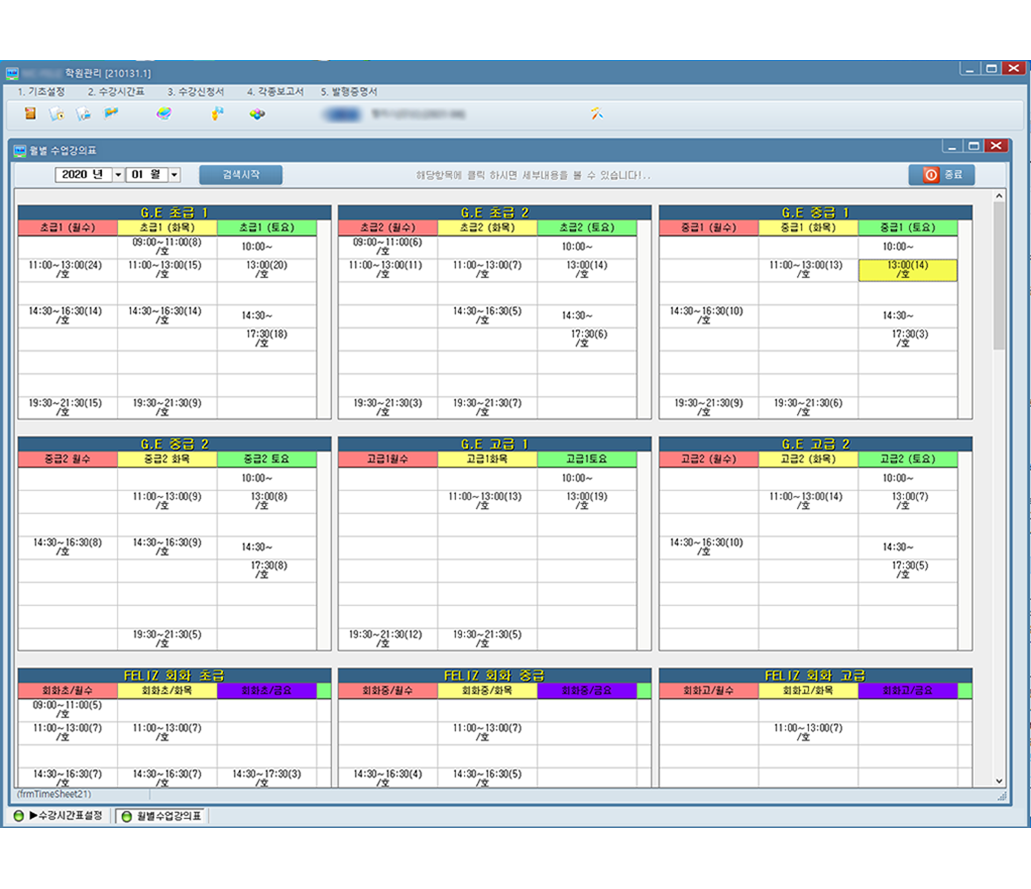Click the red power icon beside 종료
This screenshot has height=889, width=1031.
tap(930, 175)
